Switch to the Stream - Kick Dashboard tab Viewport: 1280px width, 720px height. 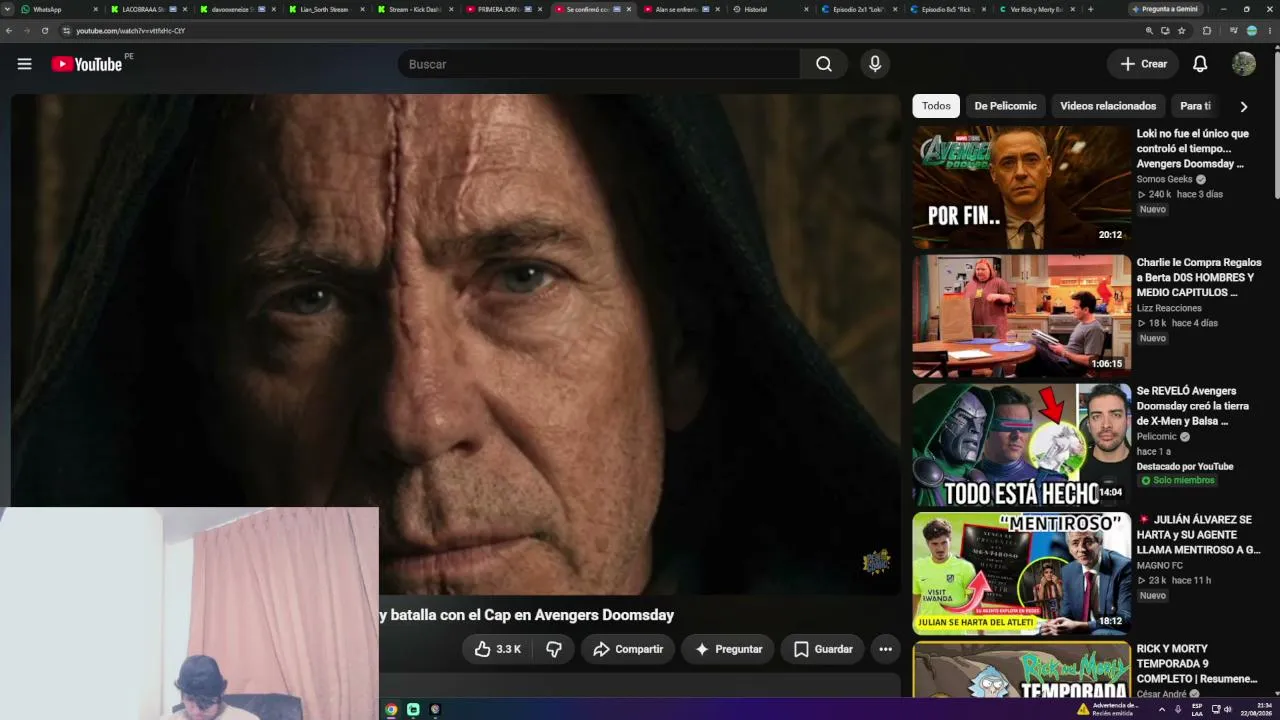click(x=415, y=9)
